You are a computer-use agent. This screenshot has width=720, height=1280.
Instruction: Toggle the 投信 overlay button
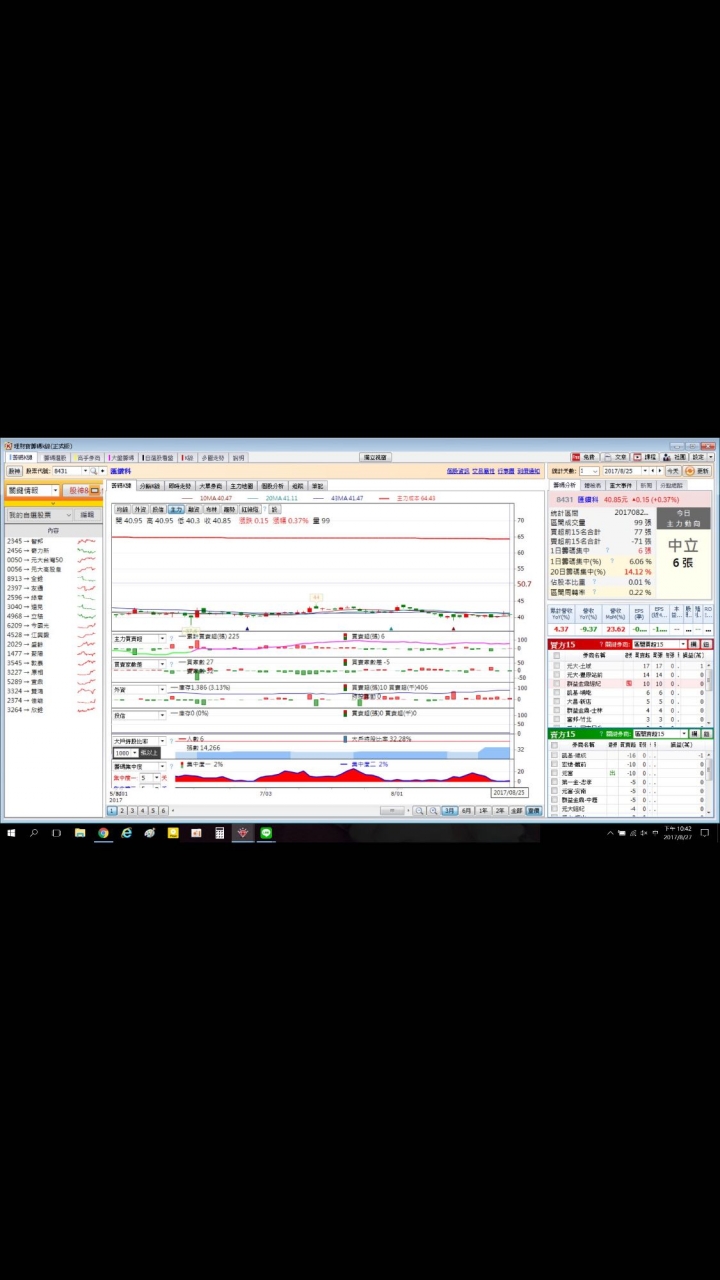pos(157,509)
